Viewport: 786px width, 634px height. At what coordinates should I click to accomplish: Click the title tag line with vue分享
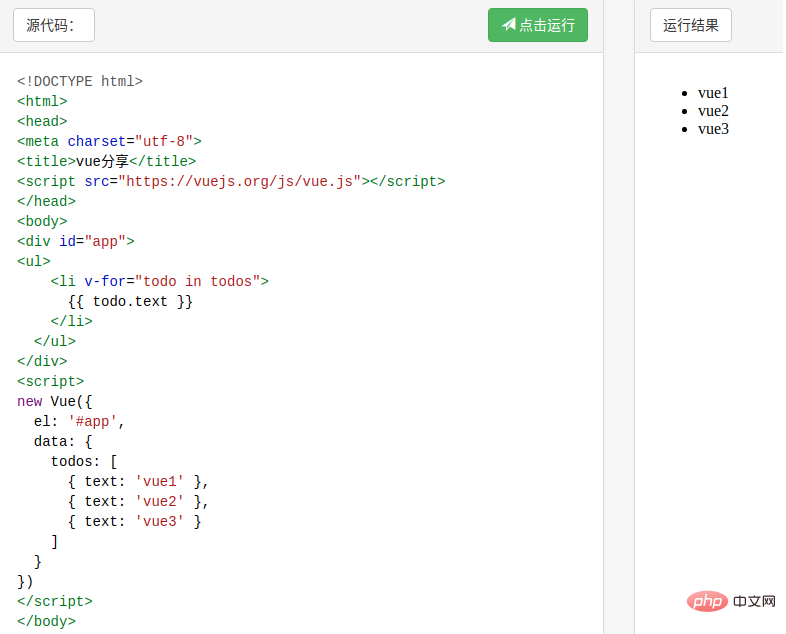point(106,161)
